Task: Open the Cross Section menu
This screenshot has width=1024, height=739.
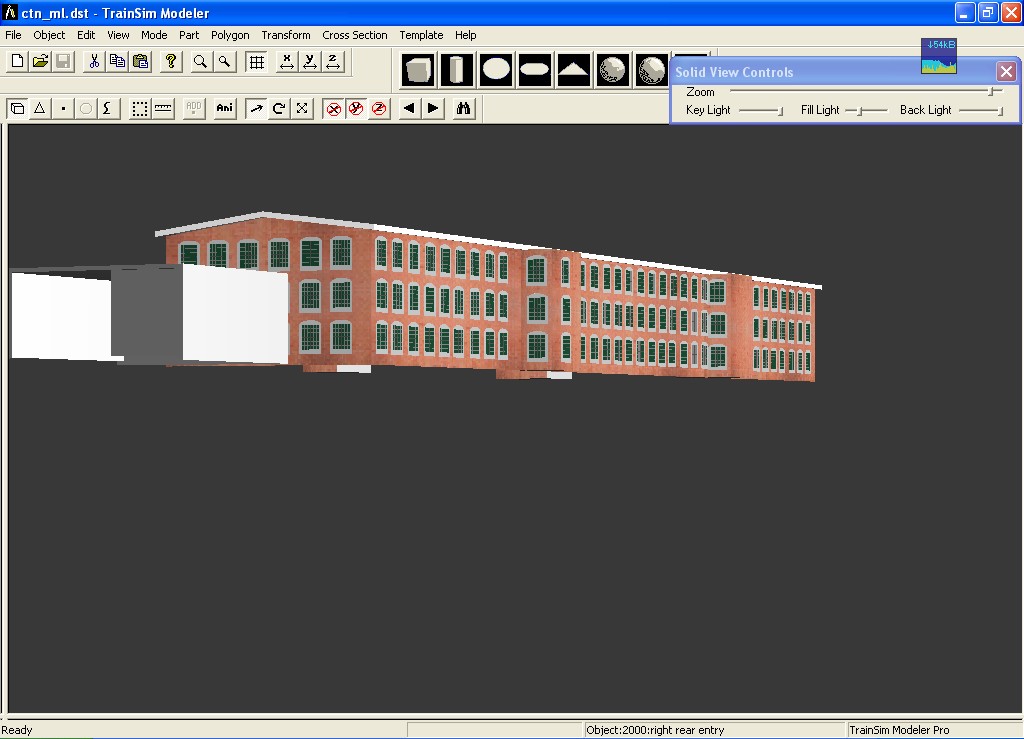Action: 354,35
